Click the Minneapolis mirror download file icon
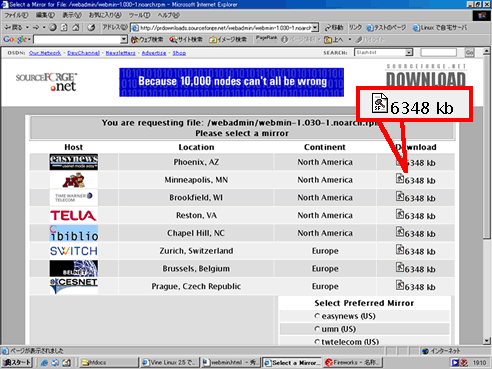Viewport: 492px width, 369px height. (x=400, y=179)
